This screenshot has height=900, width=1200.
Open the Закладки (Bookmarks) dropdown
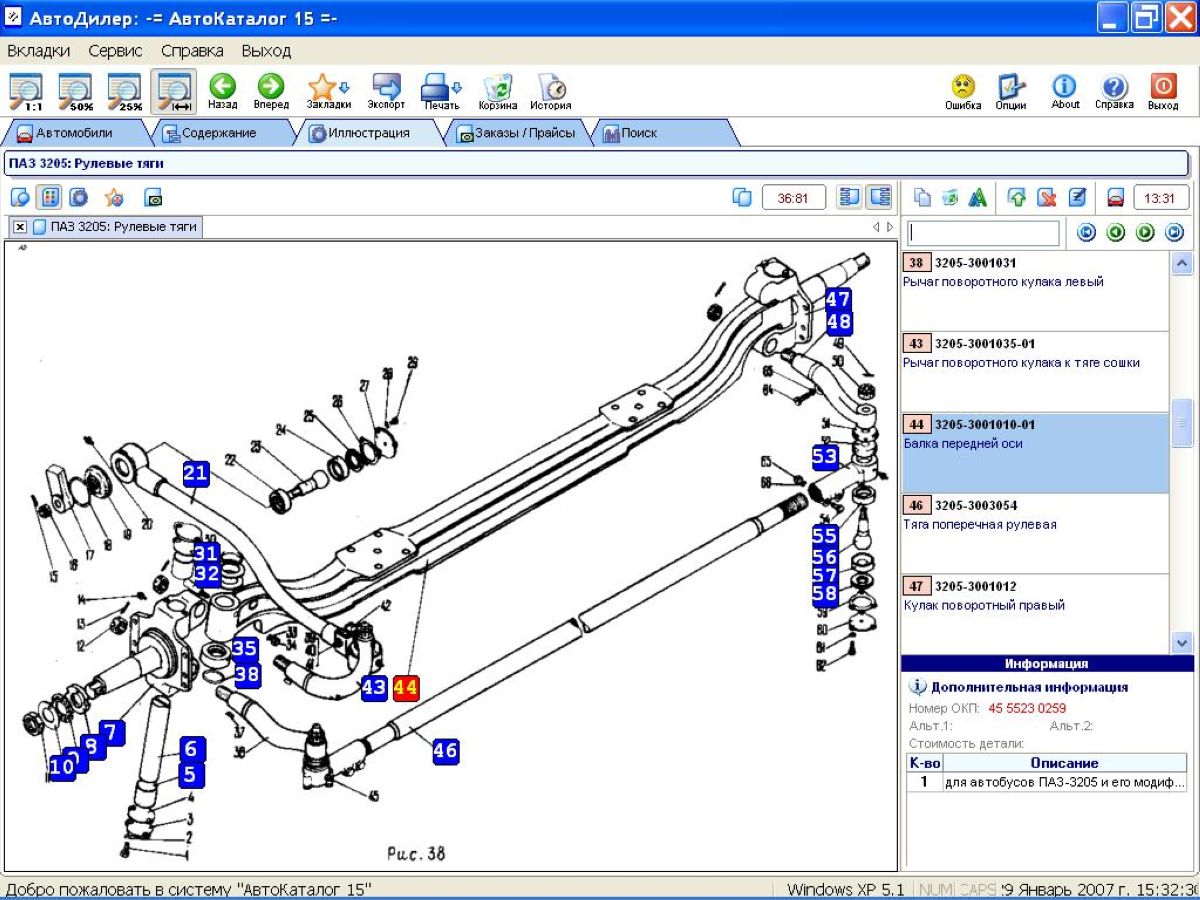coord(328,89)
